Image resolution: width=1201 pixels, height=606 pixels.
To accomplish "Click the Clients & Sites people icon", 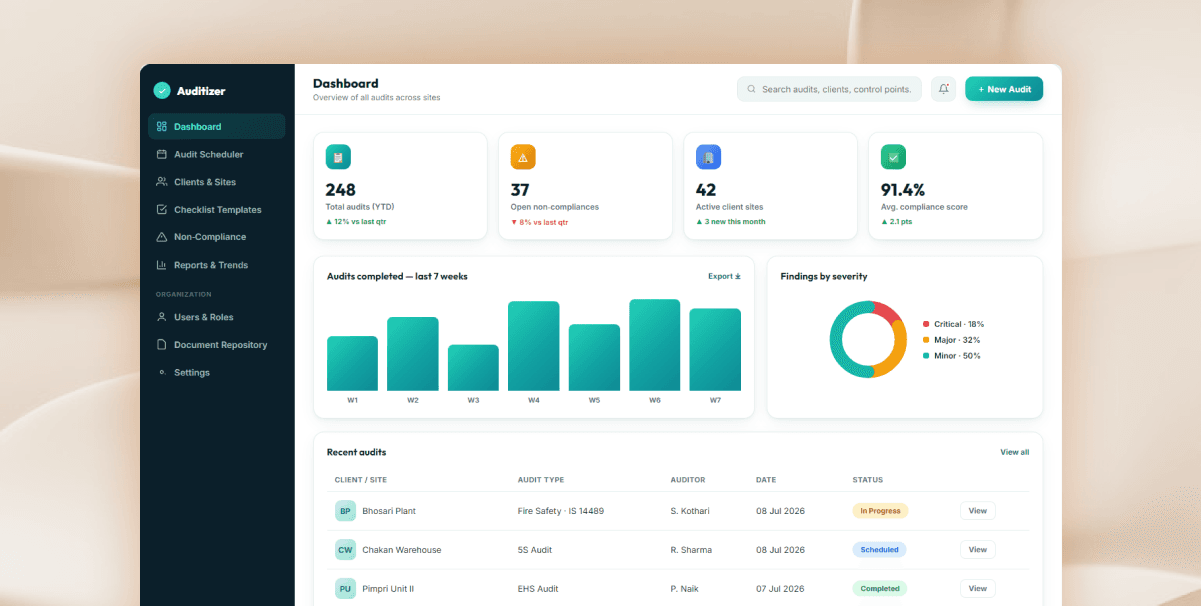I will click(162, 182).
